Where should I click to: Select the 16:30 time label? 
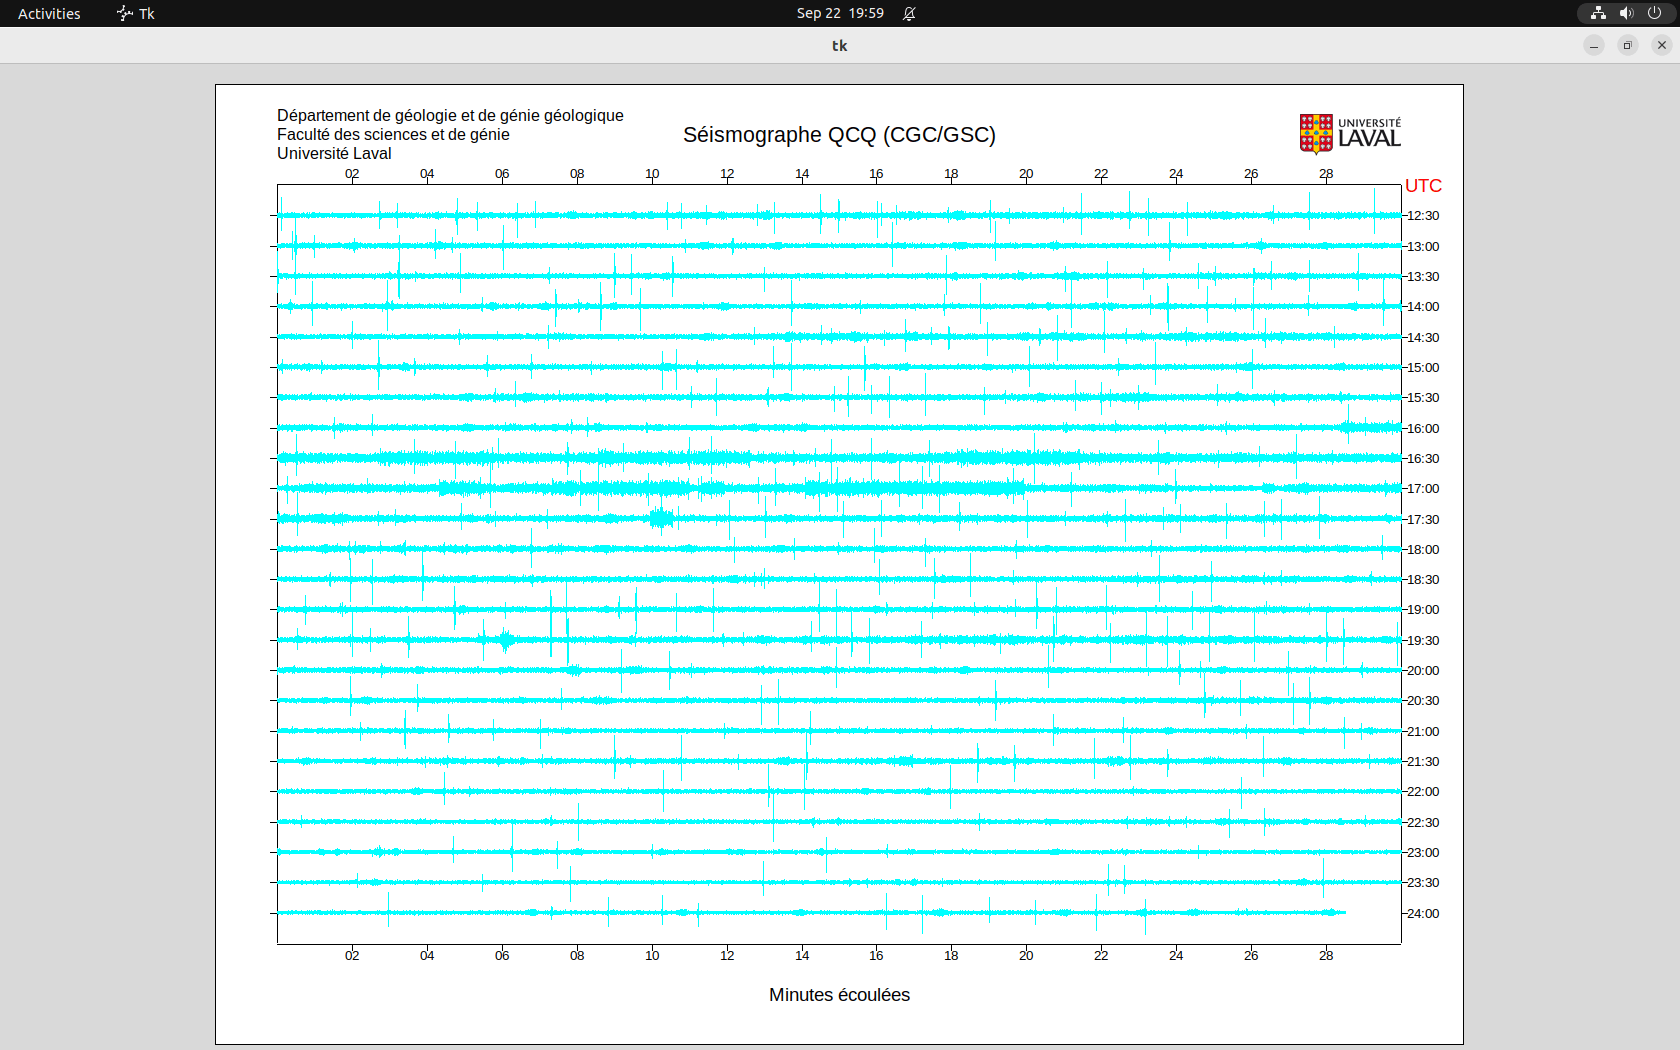(1423, 459)
